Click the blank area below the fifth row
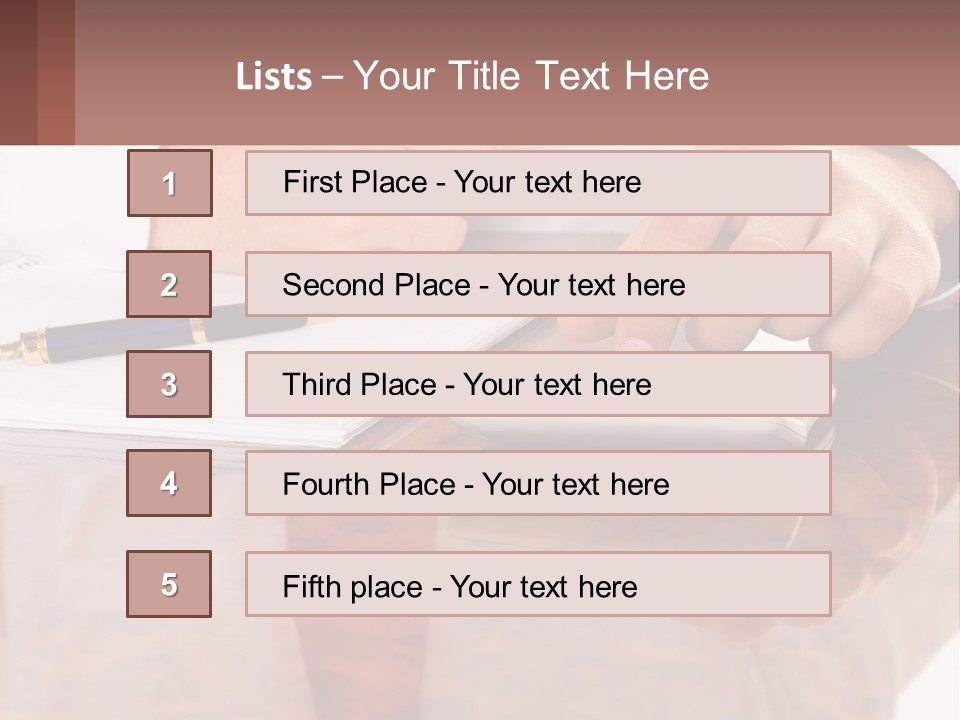960x720 pixels. [480, 670]
